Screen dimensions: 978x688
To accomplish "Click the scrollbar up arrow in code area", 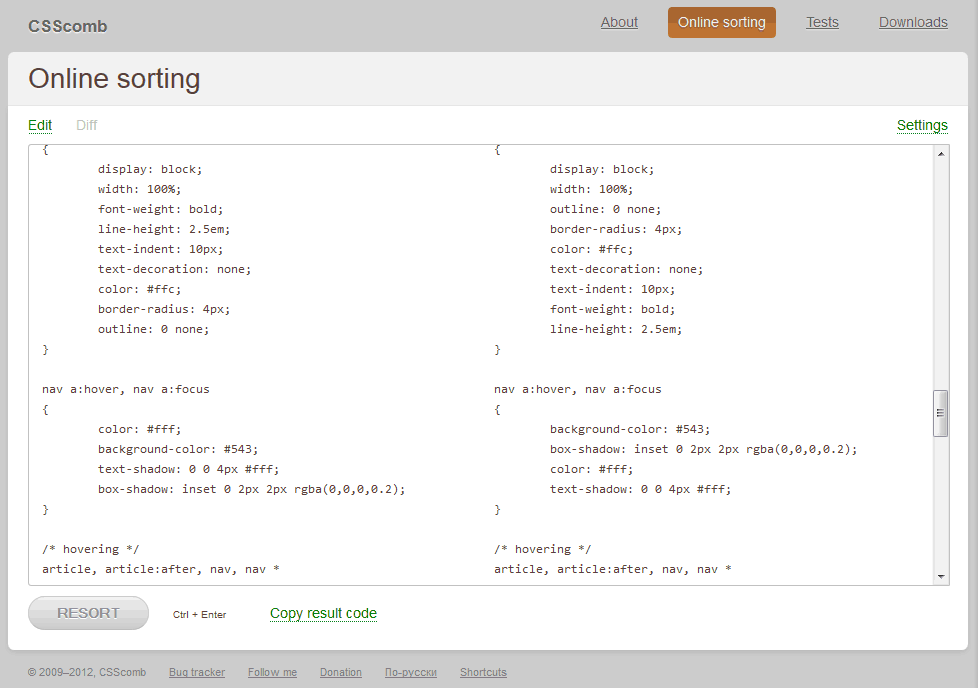I will [x=941, y=154].
